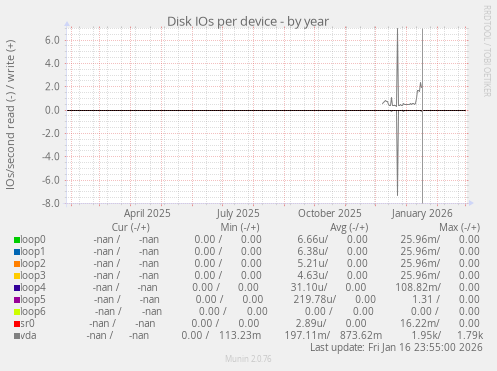Click the sr0 legend label

27,323
